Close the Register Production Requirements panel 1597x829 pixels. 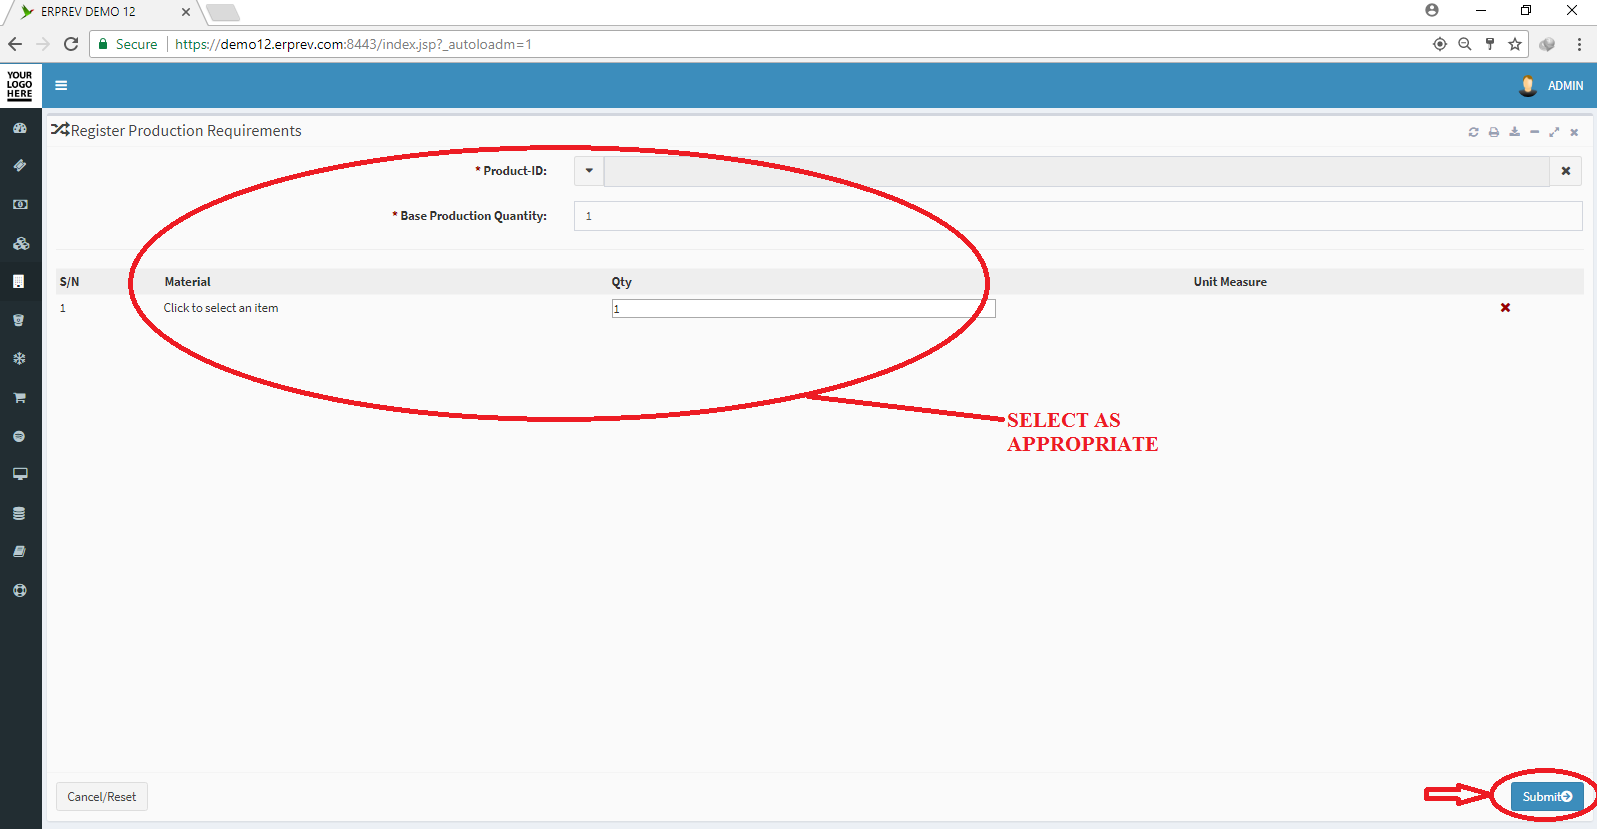point(1574,132)
